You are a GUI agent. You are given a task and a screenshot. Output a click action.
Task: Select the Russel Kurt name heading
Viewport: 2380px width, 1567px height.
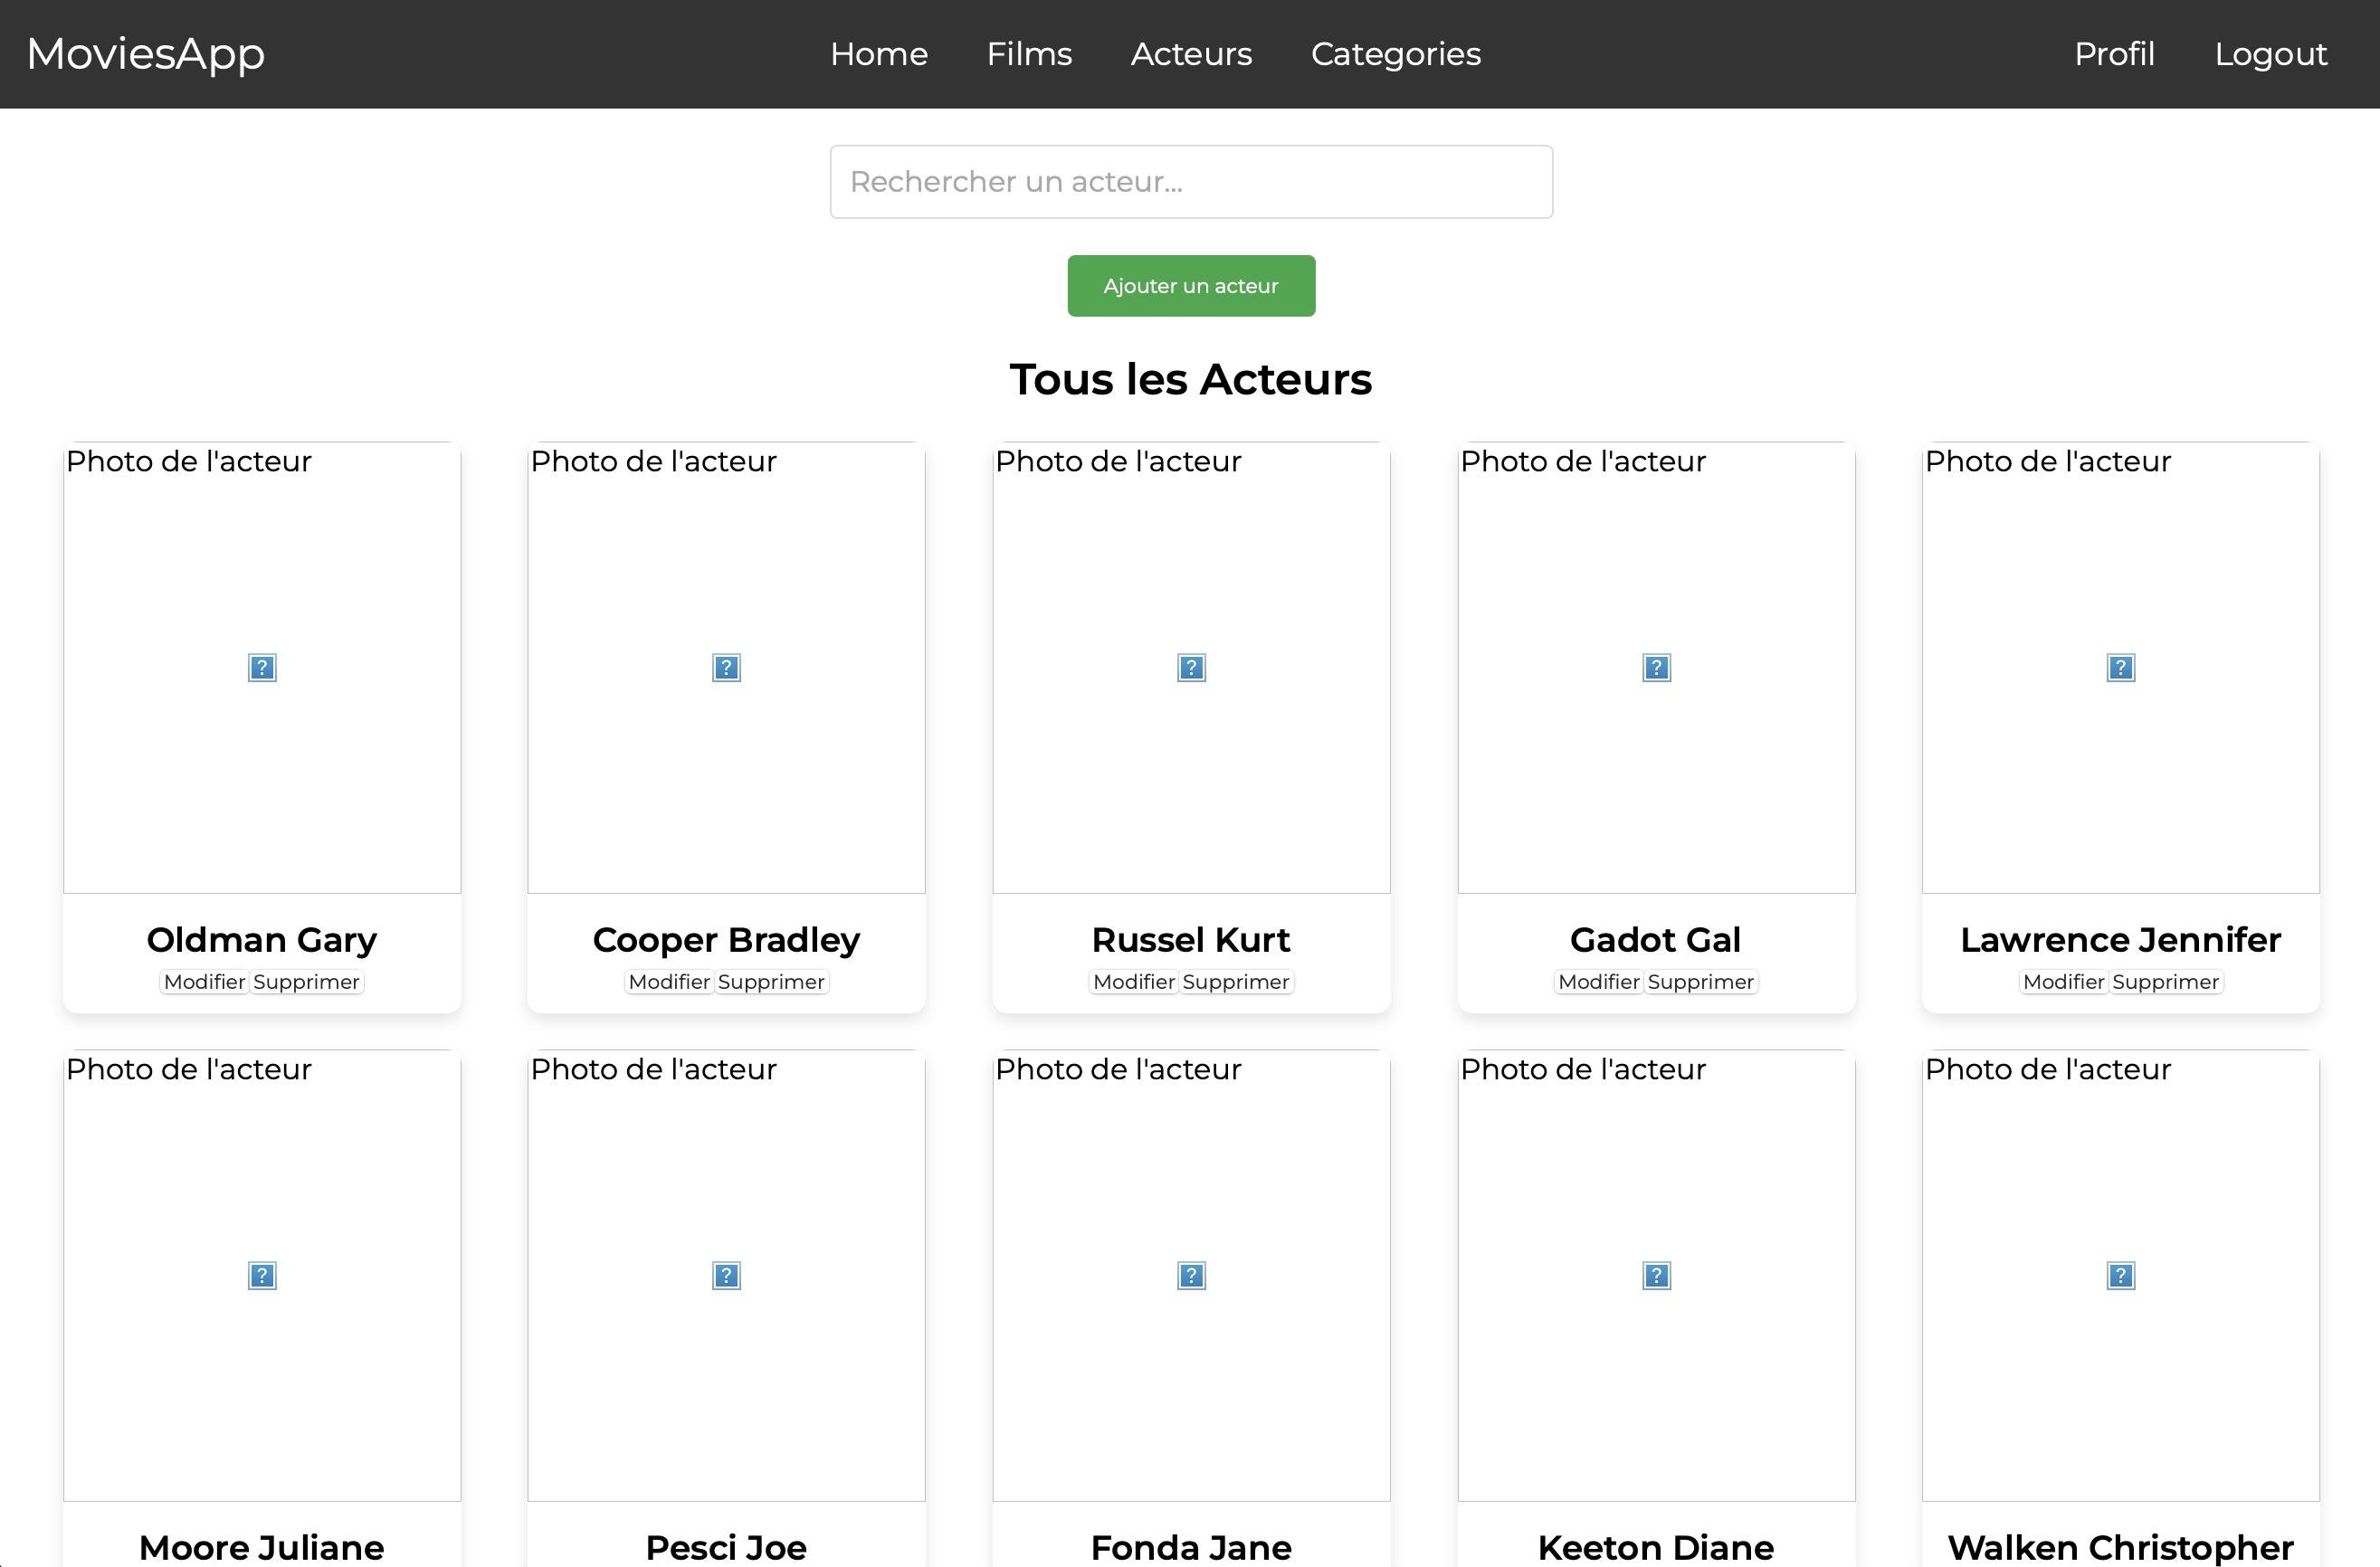[1191, 940]
